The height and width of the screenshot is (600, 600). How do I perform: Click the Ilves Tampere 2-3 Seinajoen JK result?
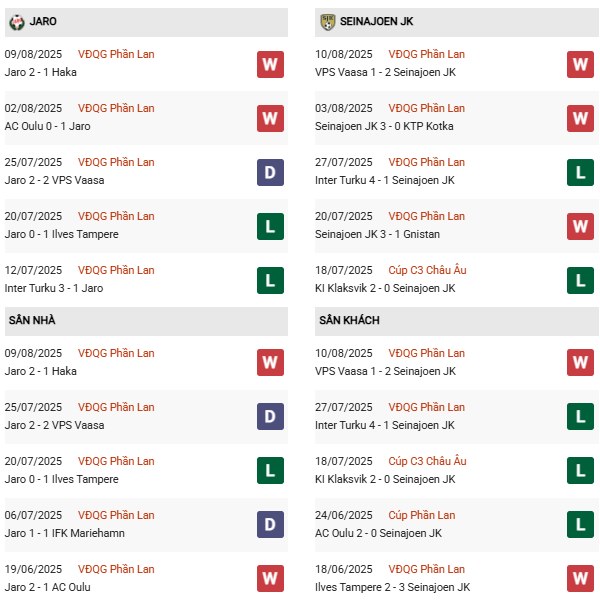394,587
